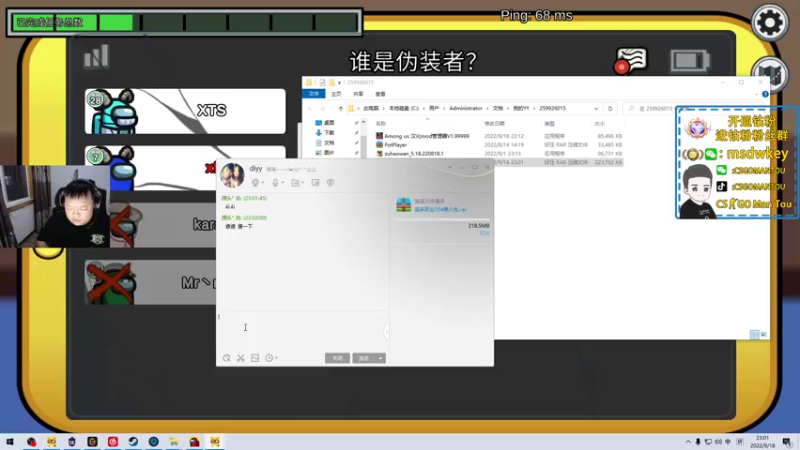Cancel the file transfer link under 218.5MB
Image resolution: width=800 pixels, height=450 pixels.
484,233
